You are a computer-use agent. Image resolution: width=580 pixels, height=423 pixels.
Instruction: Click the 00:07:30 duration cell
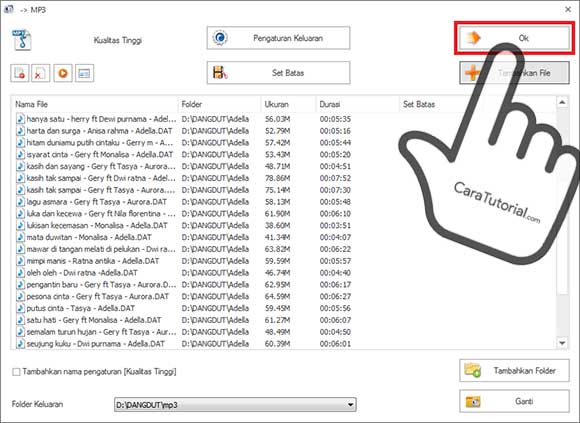point(335,190)
